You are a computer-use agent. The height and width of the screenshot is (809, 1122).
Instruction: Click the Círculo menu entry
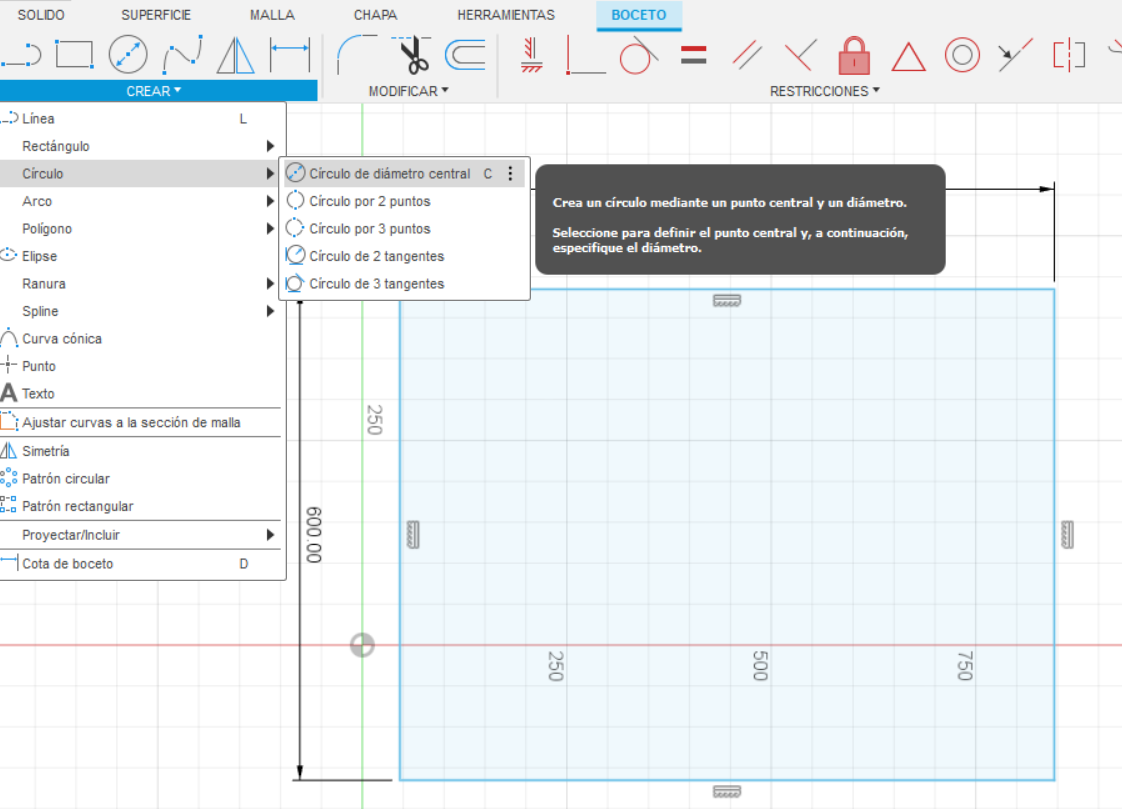(x=143, y=174)
